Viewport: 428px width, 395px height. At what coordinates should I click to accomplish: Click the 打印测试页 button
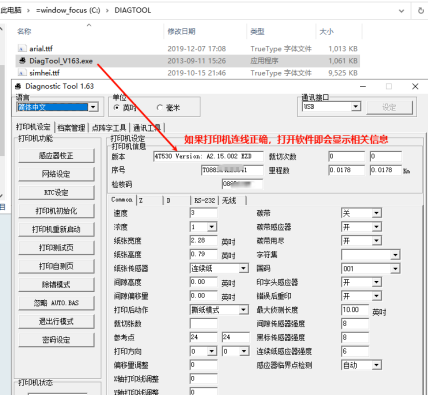pos(56,248)
